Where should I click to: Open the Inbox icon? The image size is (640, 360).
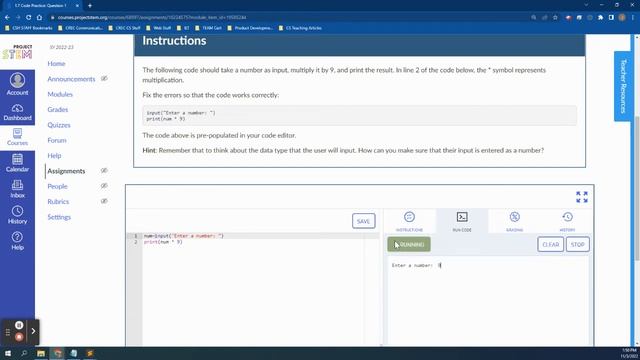[17, 189]
